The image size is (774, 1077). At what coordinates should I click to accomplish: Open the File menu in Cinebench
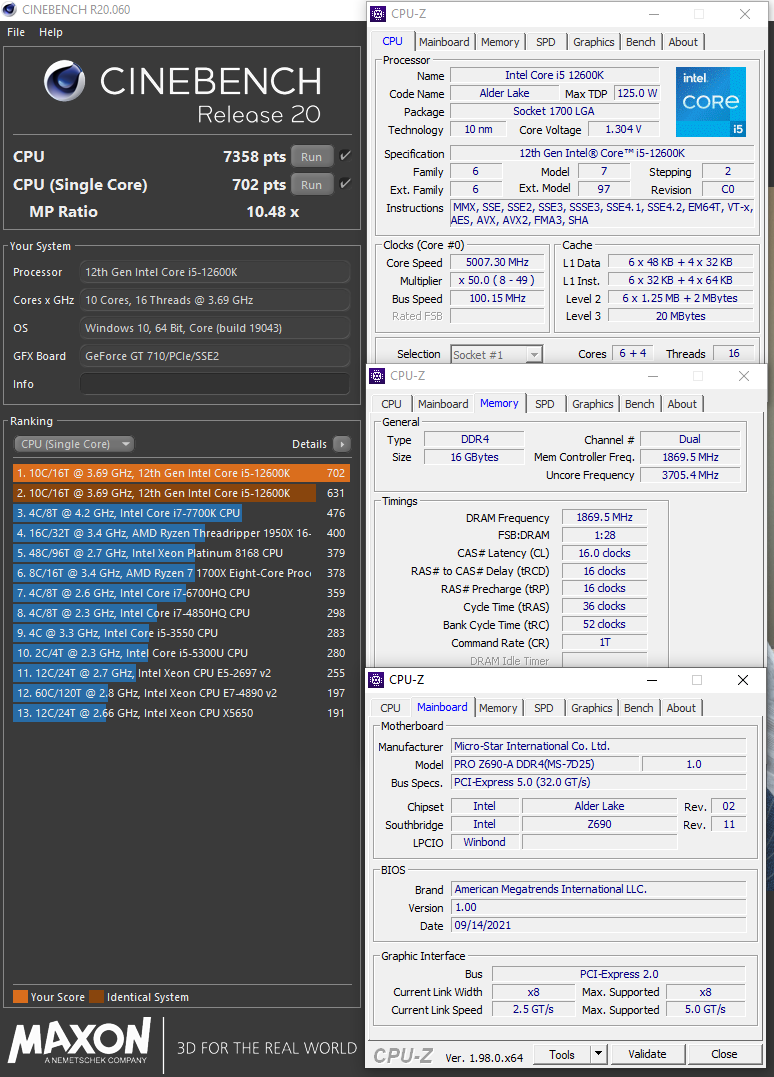point(16,32)
